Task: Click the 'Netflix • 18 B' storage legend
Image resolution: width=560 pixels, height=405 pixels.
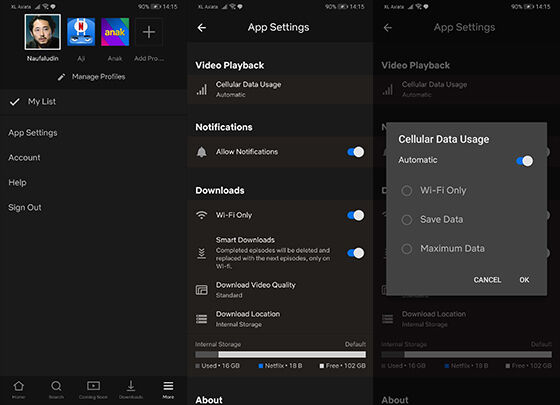Action: click(x=280, y=366)
